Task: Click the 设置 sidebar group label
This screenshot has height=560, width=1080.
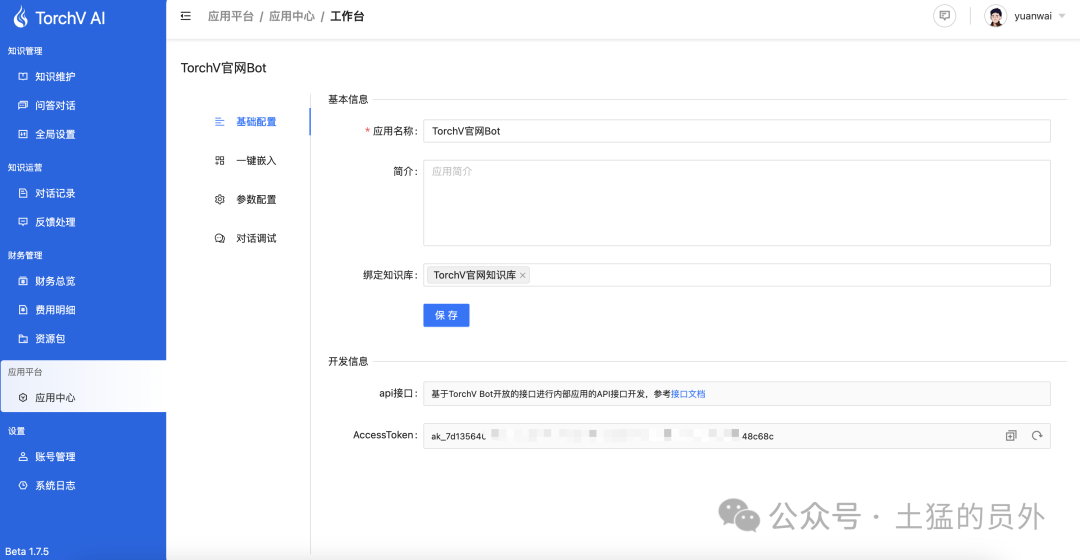Action: [17, 431]
